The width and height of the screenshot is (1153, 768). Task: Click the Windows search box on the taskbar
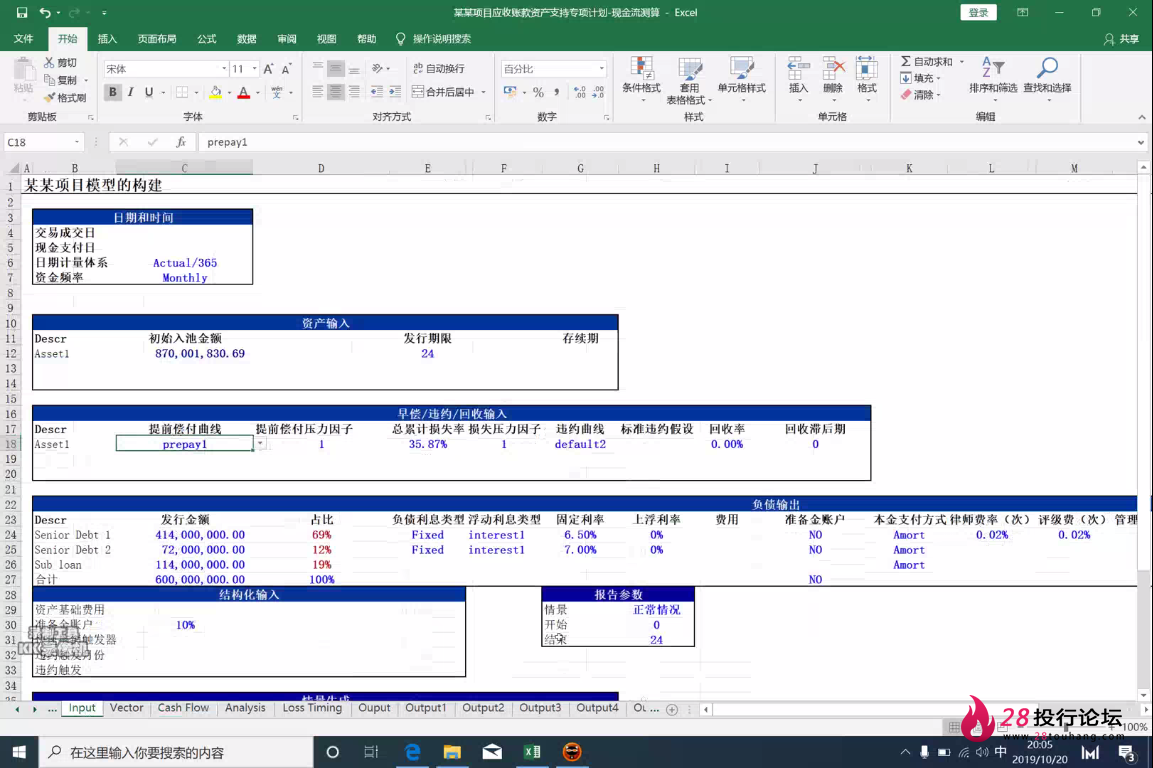[x=176, y=753]
